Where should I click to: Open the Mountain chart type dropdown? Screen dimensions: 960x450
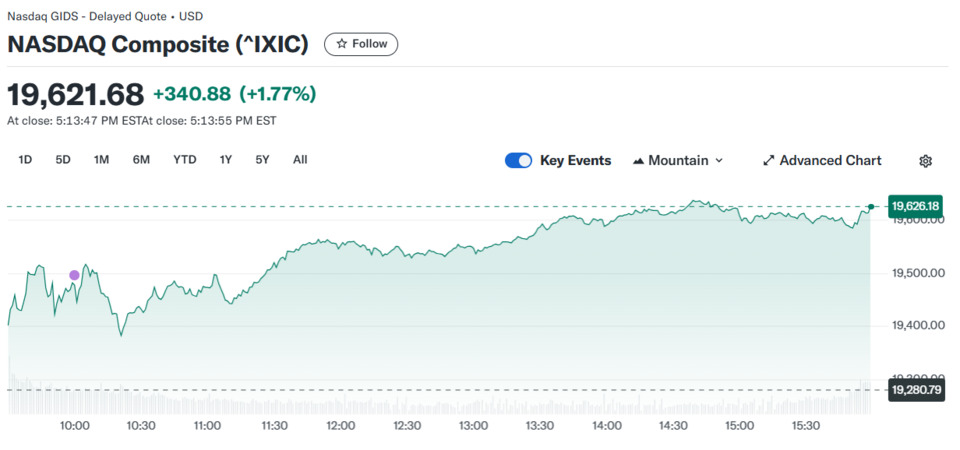pyautogui.click(x=677, y=160)
